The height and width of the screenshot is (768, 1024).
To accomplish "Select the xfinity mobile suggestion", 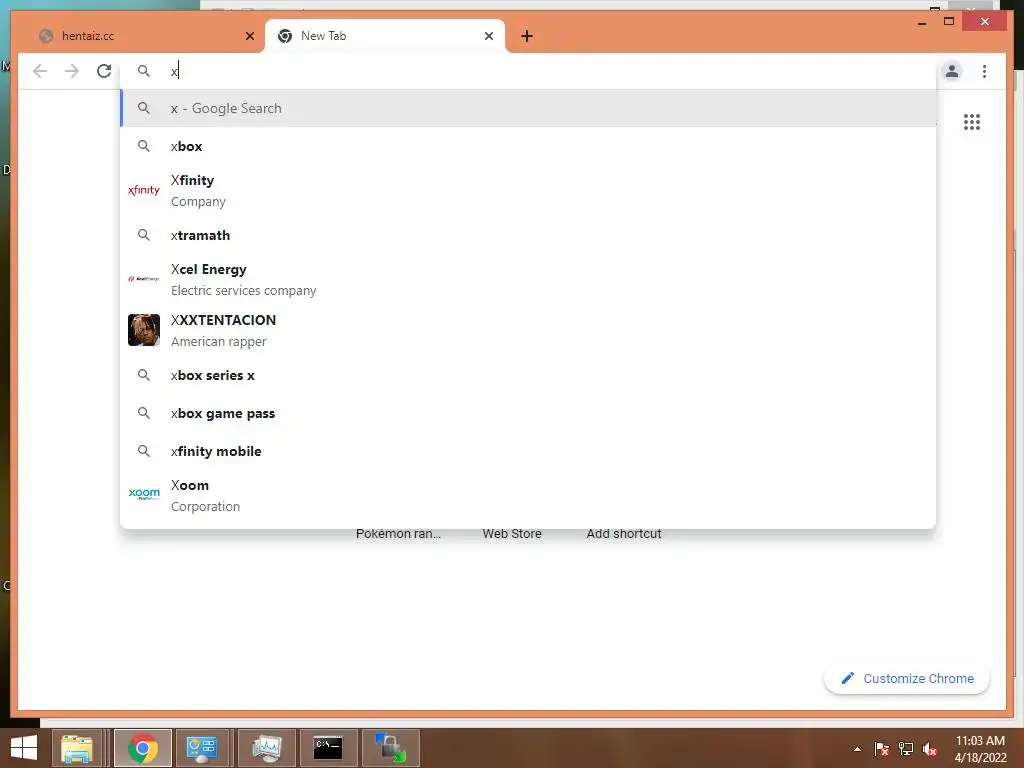I will tap(528, 451).
